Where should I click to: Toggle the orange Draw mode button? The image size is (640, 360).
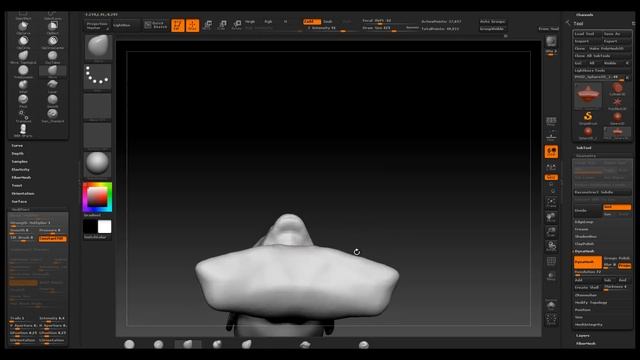click(x=192, y=25)
